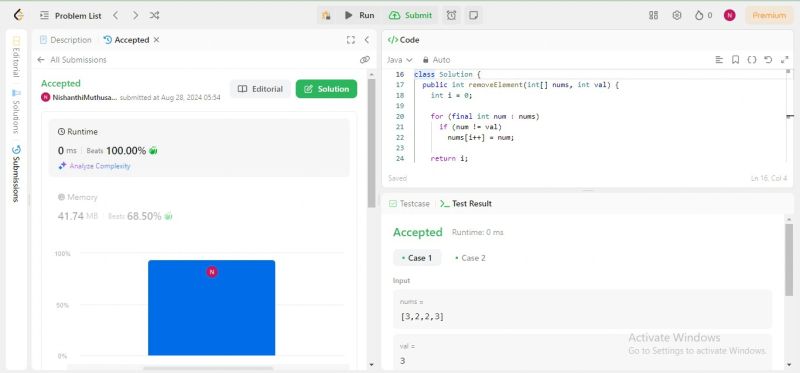Click the green Solution button
This screenshot has width=800, height=373.
tap(327, 89)
